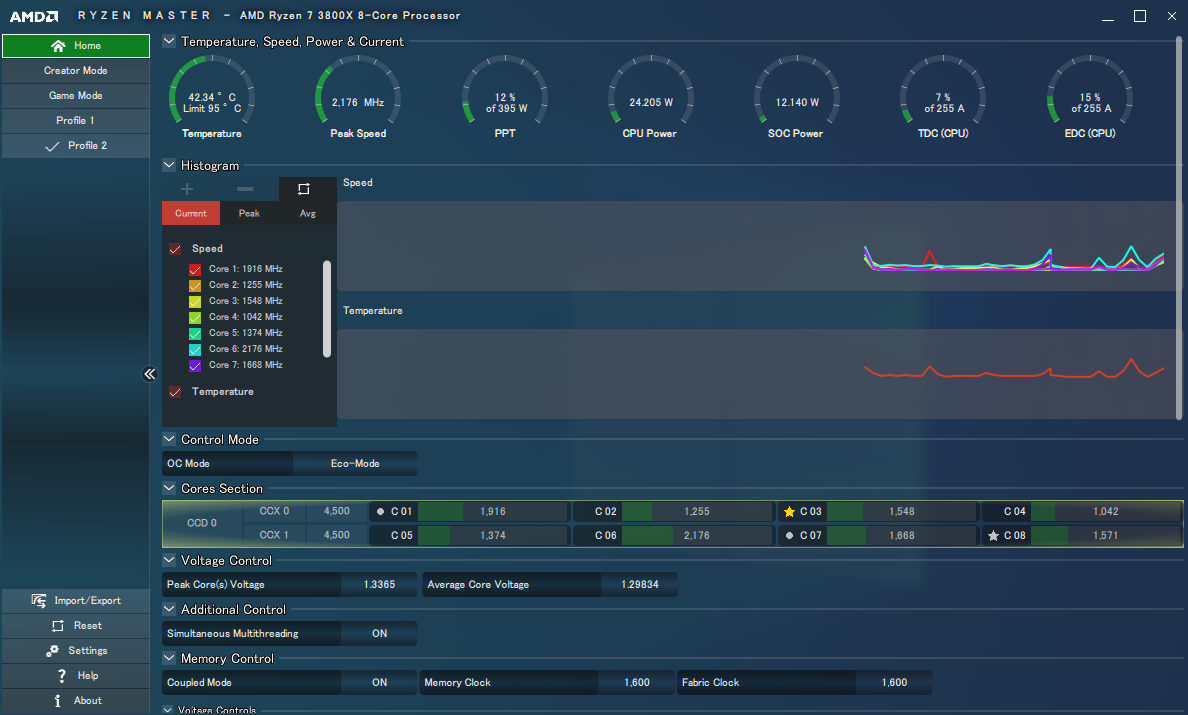Click the dot marker on core C 07
This screenshot has height=715, width=1188.
pos(789,535)
